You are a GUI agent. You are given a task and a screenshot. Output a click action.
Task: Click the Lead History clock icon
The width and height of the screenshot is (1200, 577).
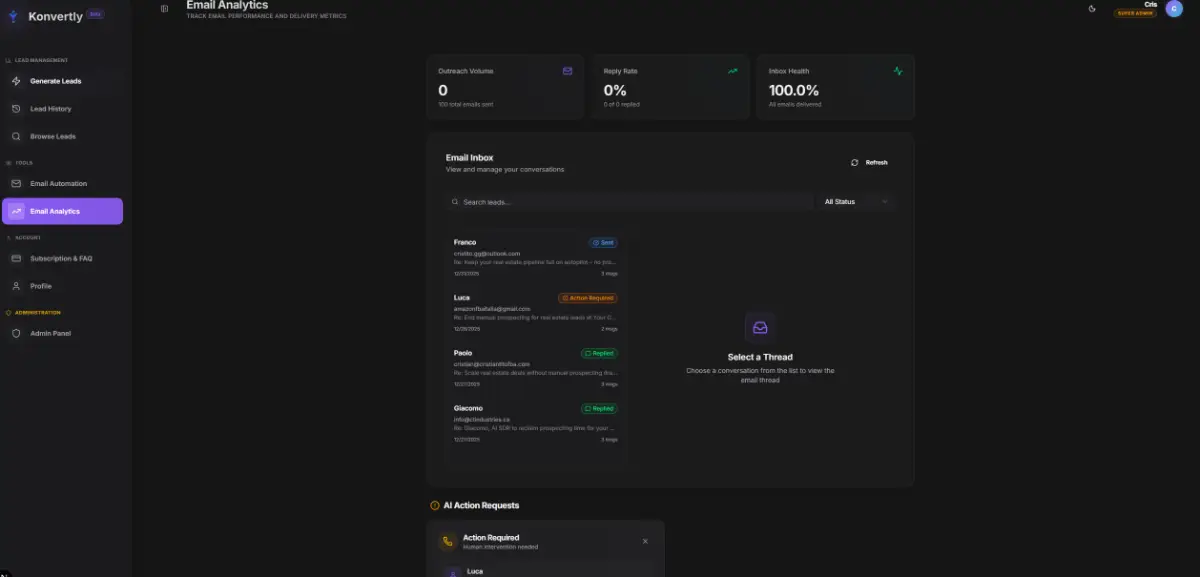point(16,108)
